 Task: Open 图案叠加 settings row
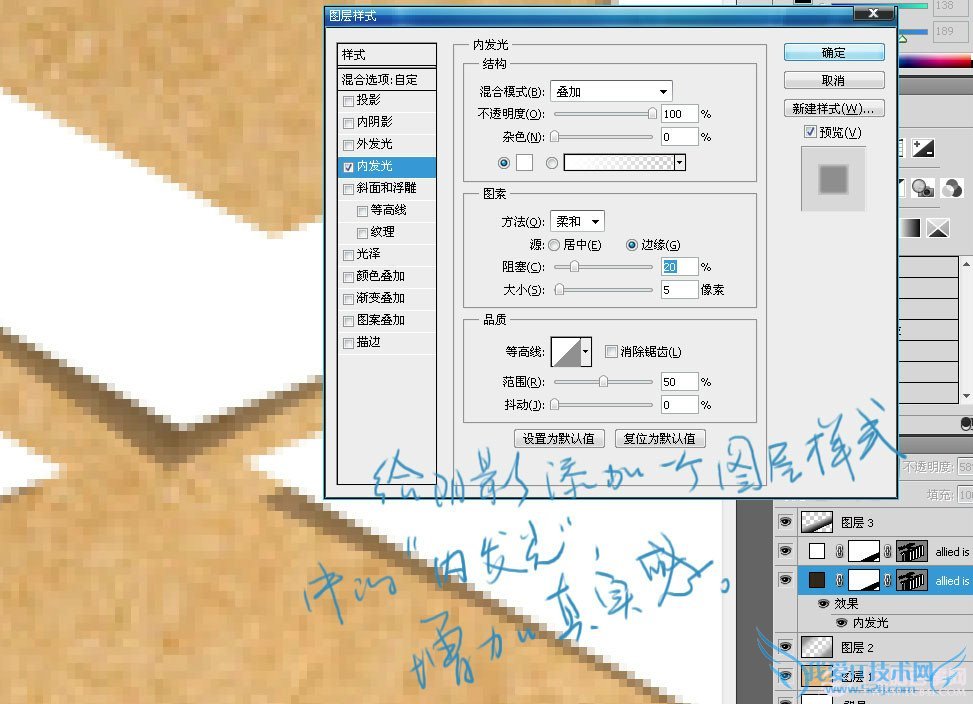point(387,320)
